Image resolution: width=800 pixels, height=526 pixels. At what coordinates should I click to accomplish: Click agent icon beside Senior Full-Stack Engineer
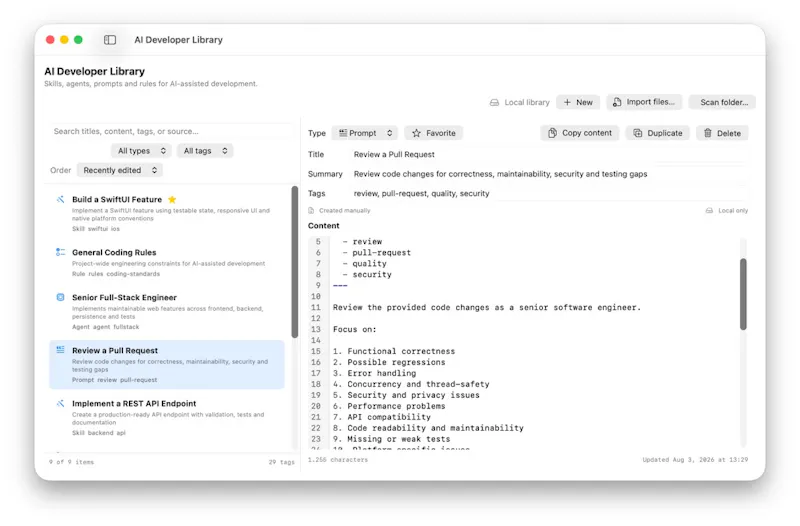point(60,297)
